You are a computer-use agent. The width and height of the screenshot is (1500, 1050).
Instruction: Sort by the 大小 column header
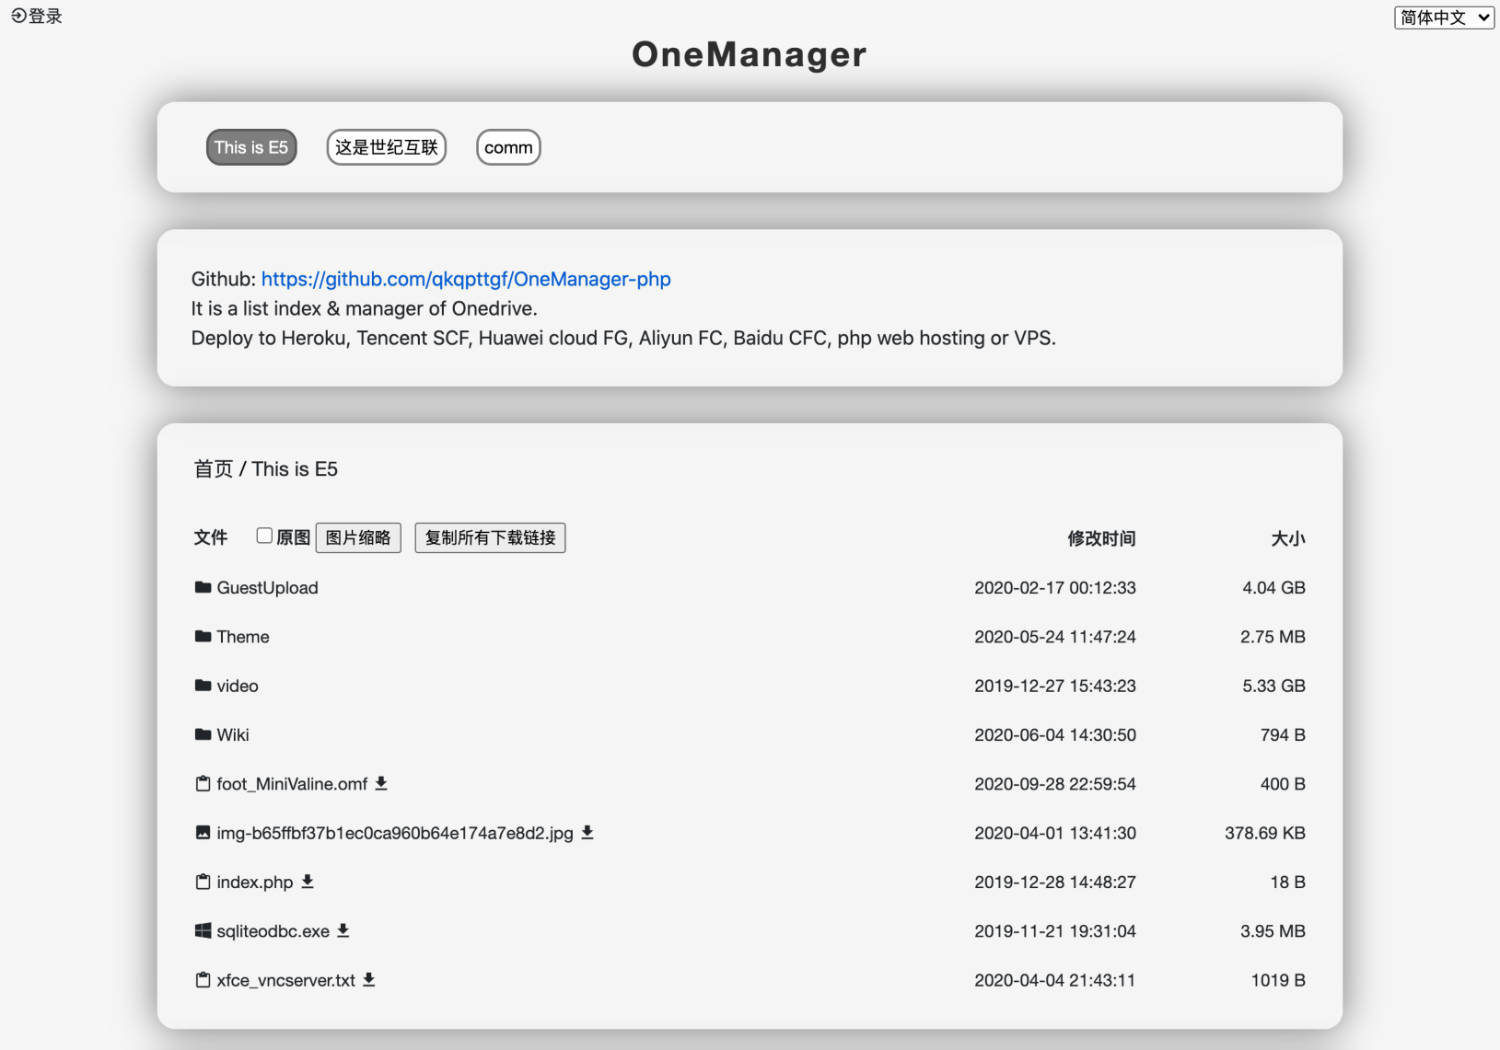coord(1288,539)
